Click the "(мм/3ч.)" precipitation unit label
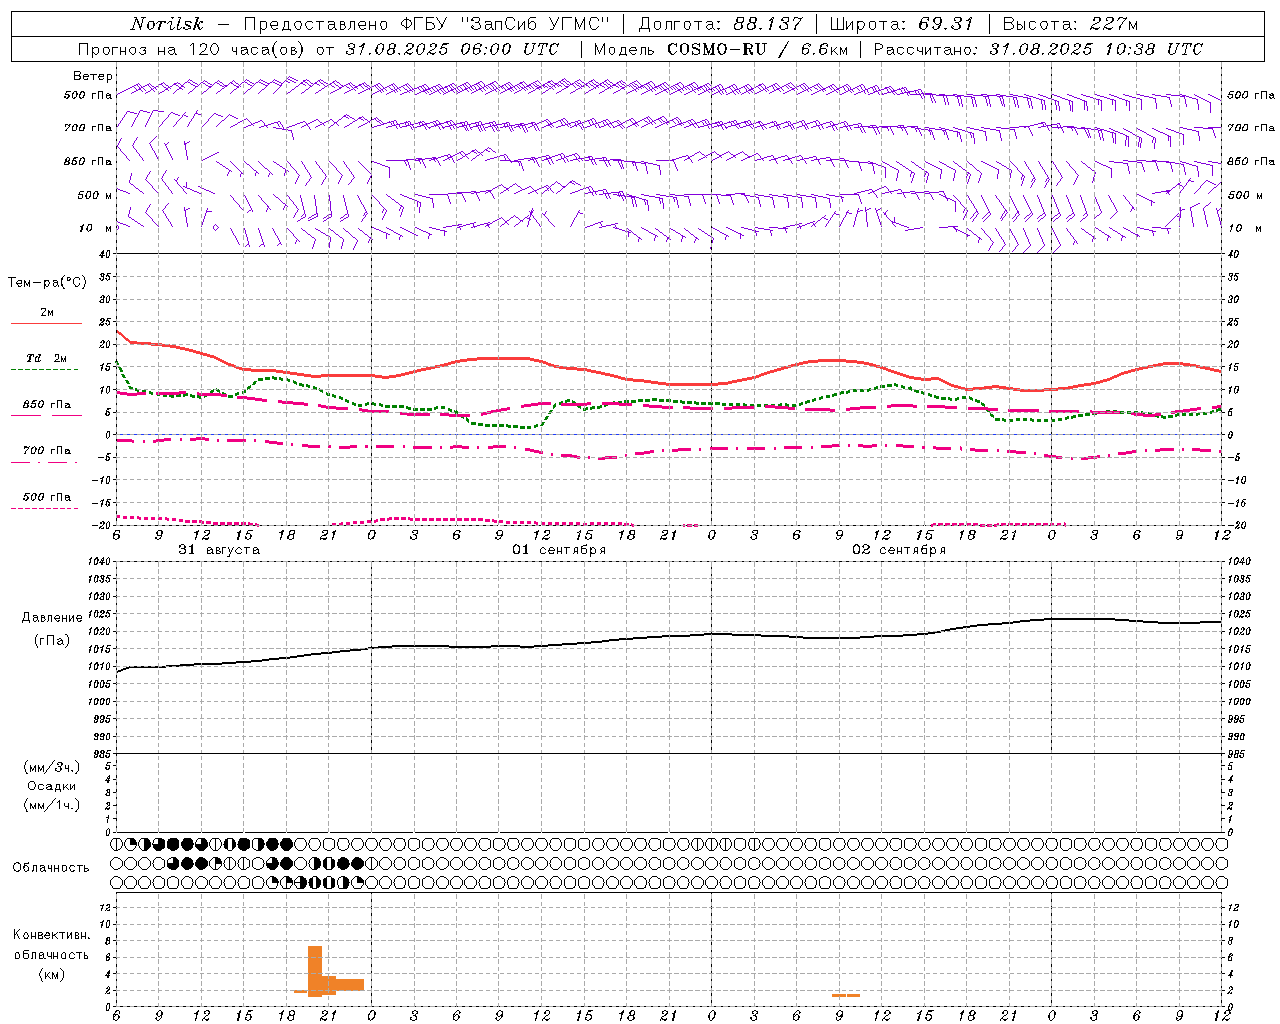Viewport: 1280px width, 1024px height. coord(51,767)
